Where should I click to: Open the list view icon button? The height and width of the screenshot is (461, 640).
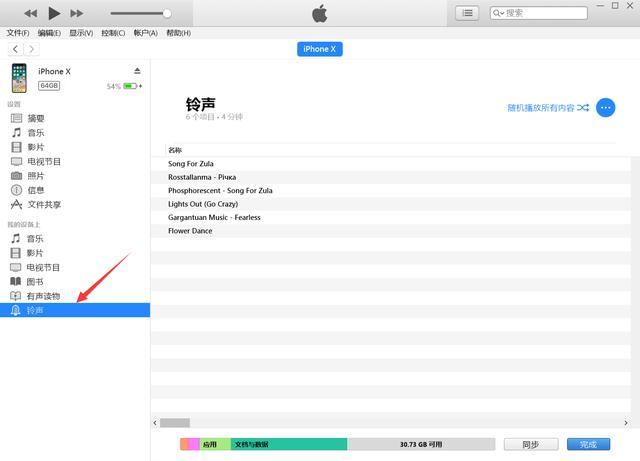click(x=467, y=13)
